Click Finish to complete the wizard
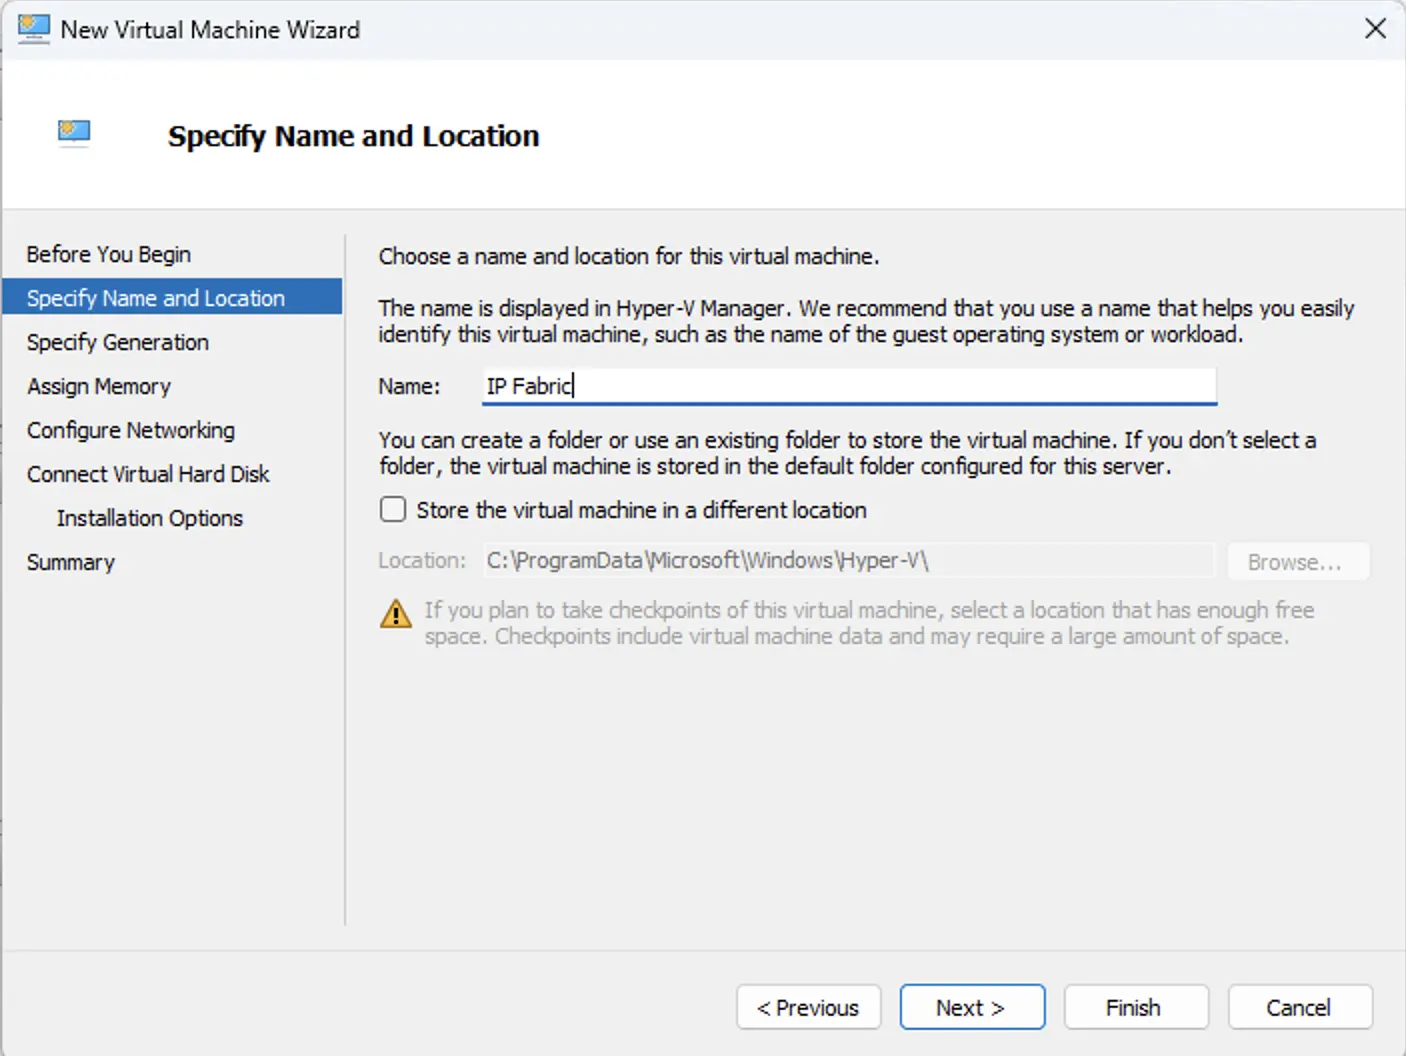 pos(1136,1007)
